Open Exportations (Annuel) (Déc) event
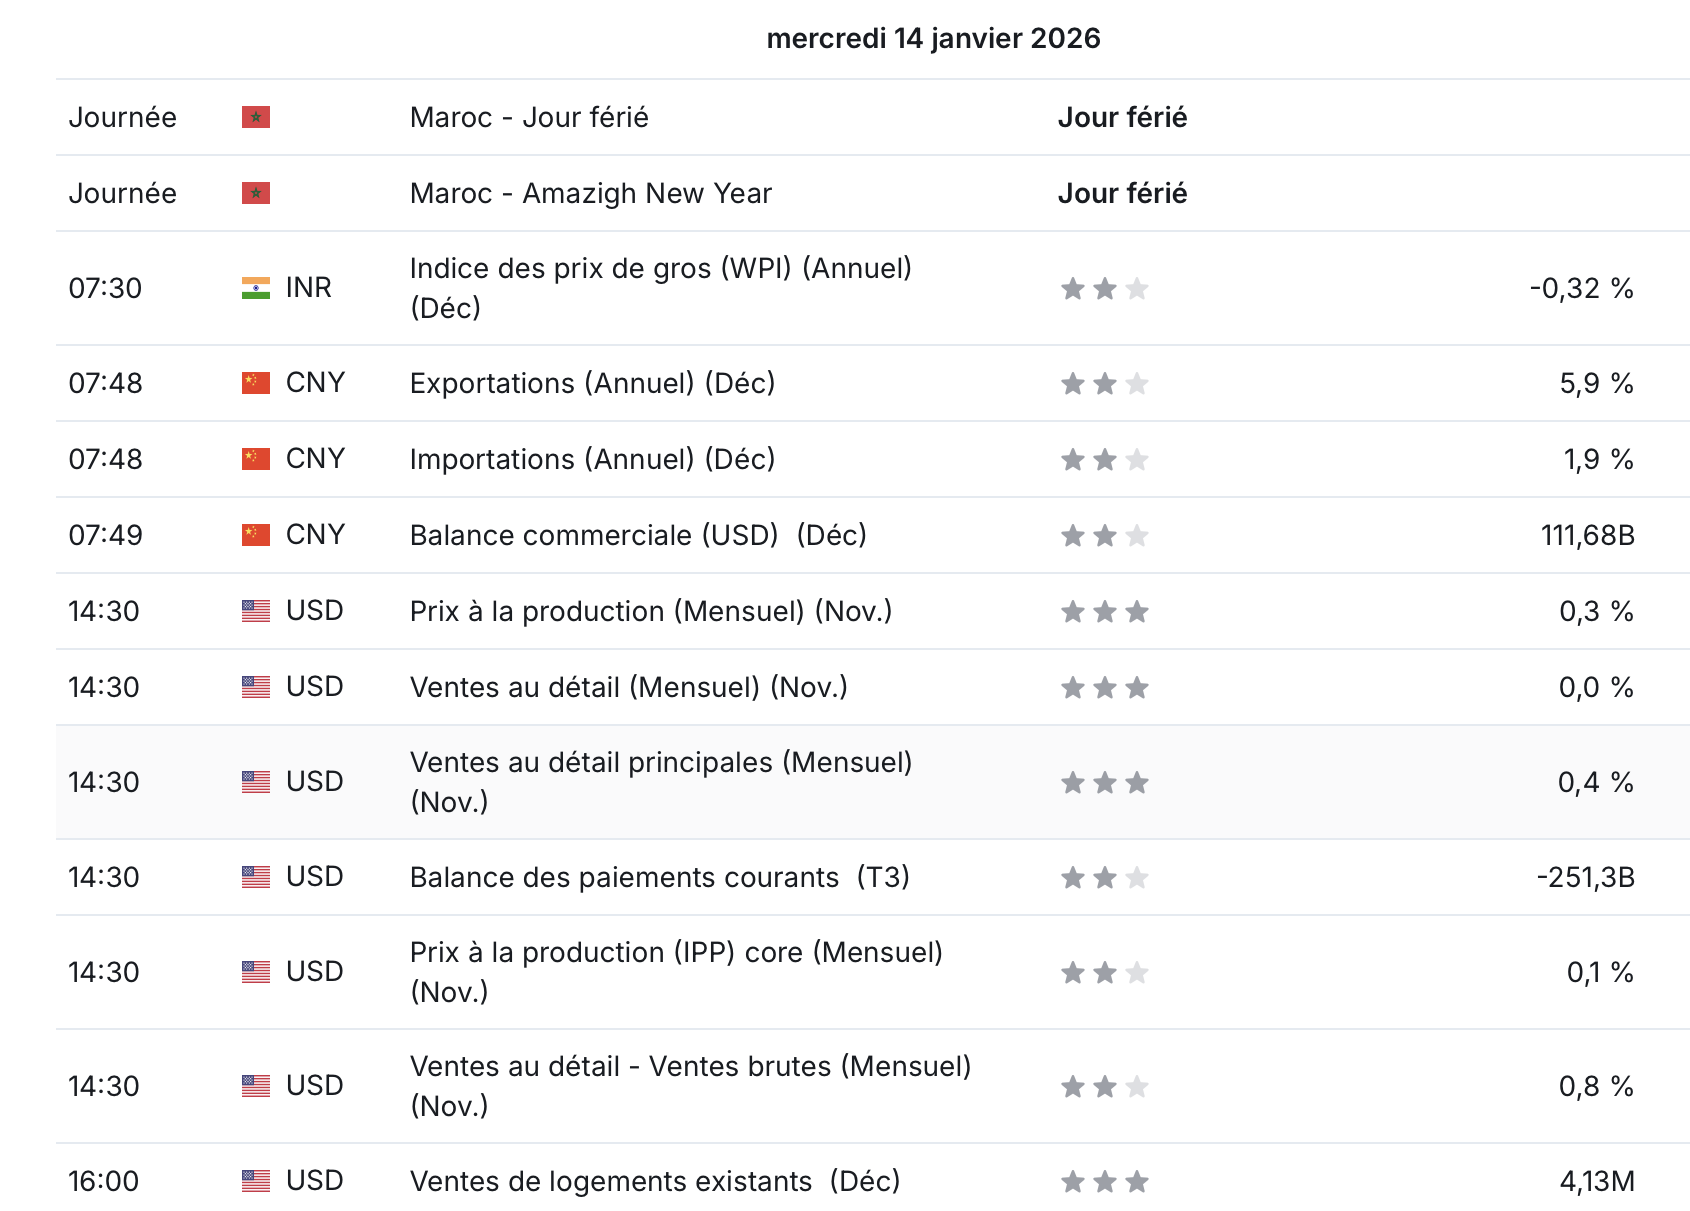Viewport: 1690px width, 1211px height. (x=592, y=383)
